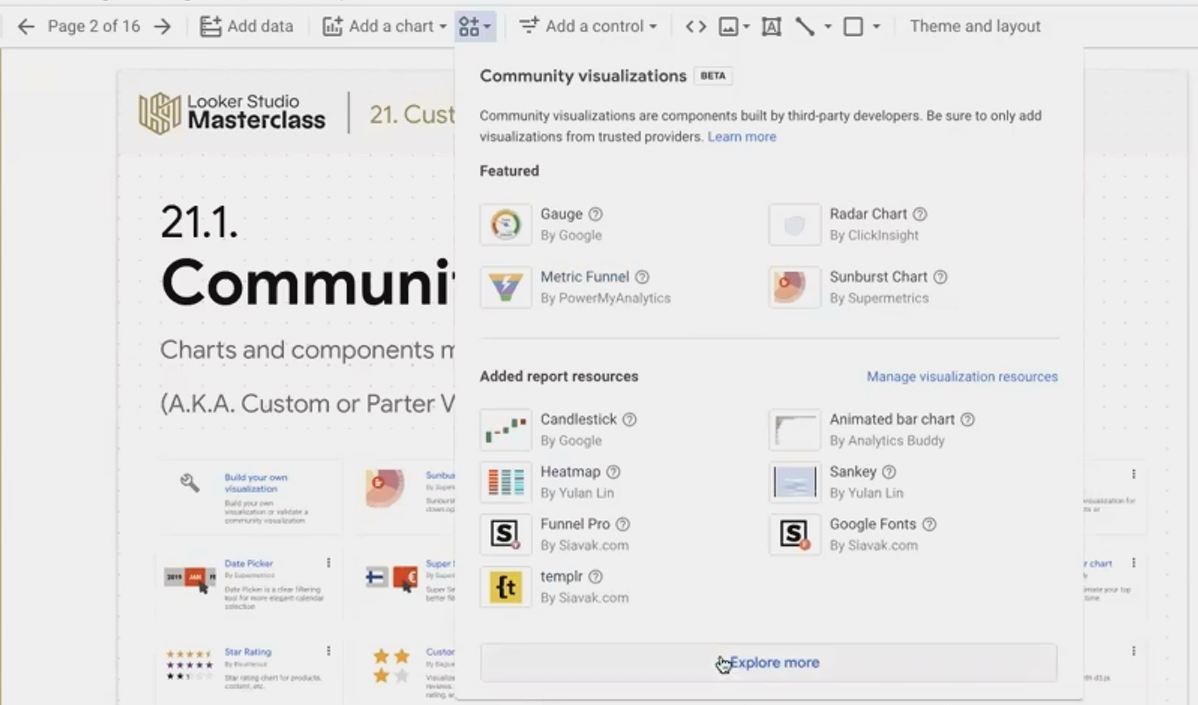Click the insert image icon
Viewport: 1198px width, 705px height.
(x=728, y=27)
